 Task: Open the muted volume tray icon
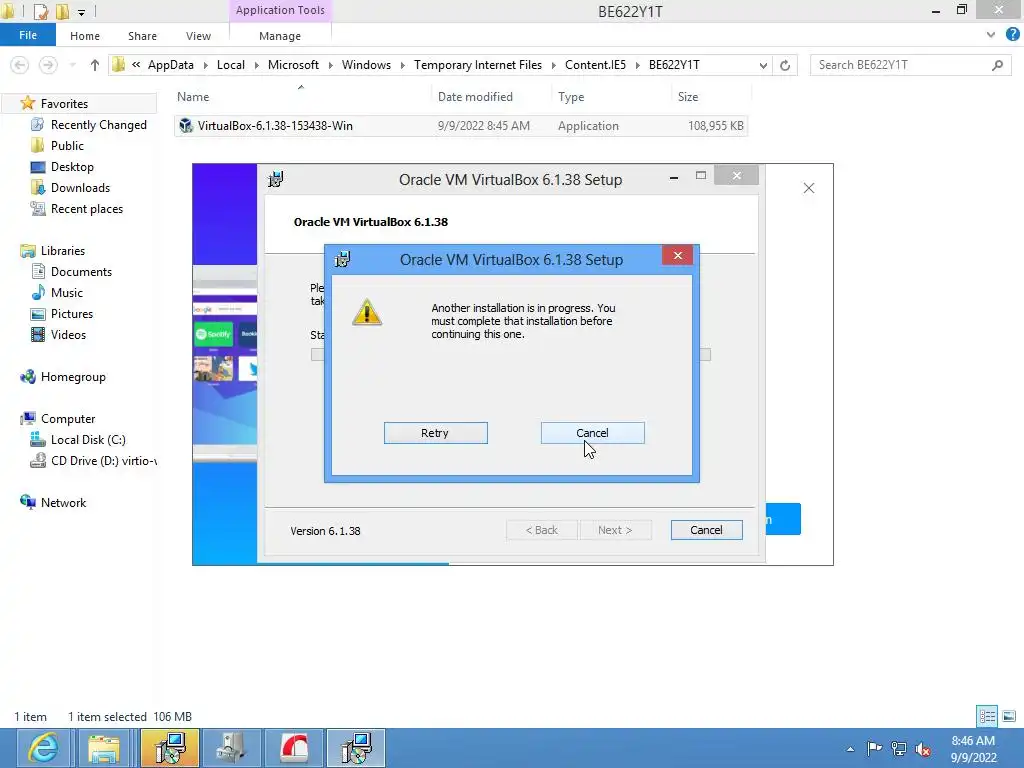point(923,749)
